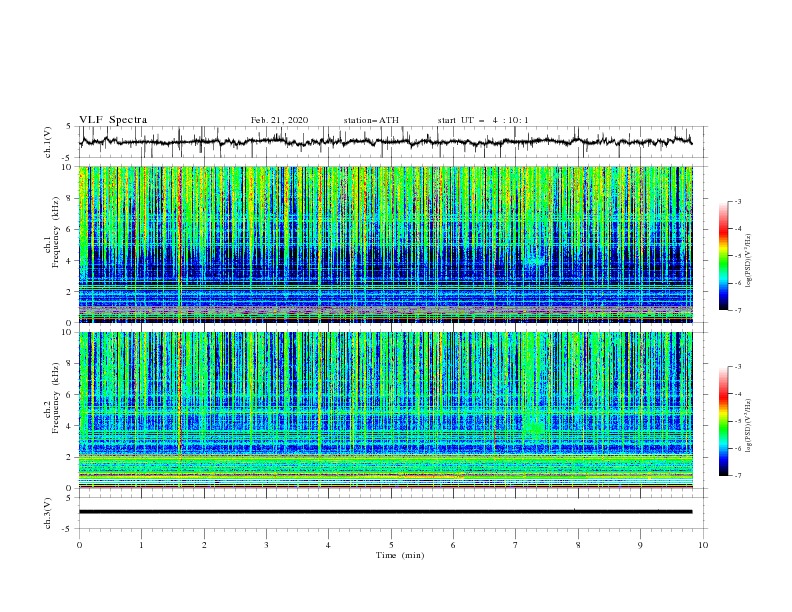Click the date 'Feb. 21, 2020'

(279, 120)
